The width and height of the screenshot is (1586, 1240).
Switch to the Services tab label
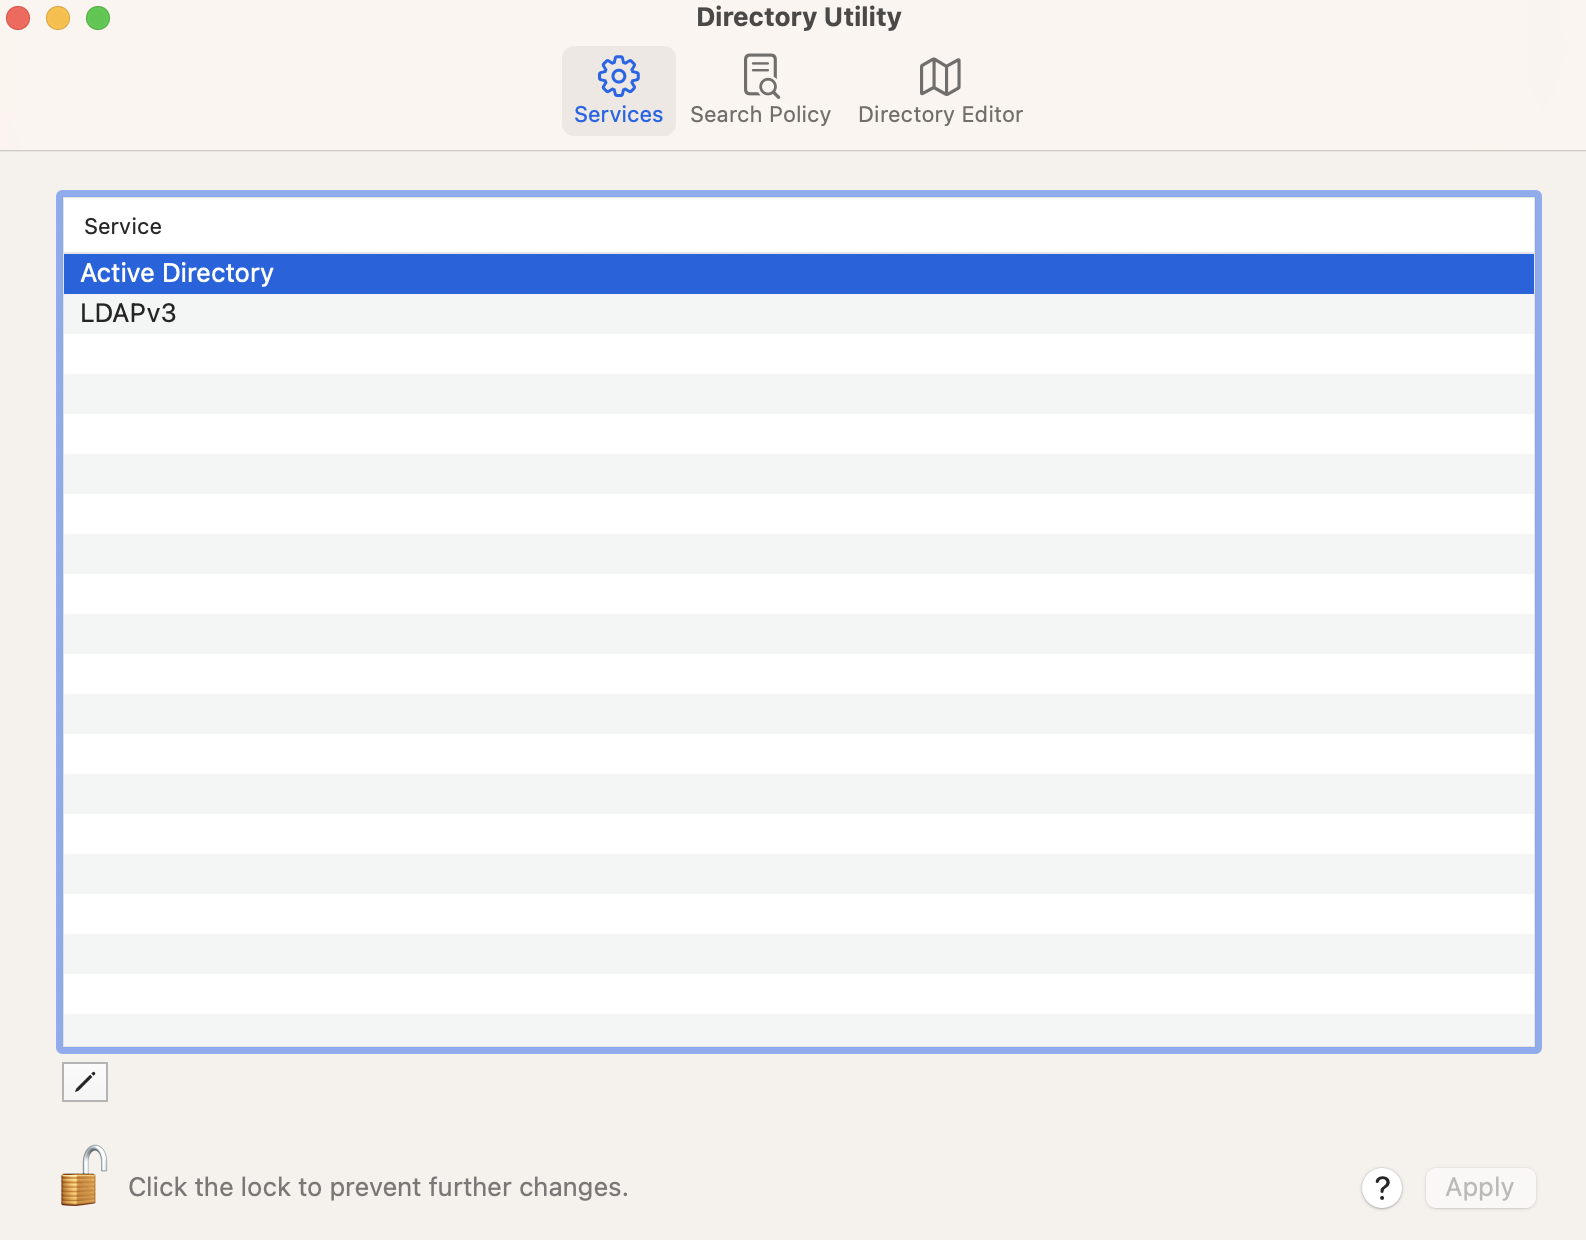[618, 115]
